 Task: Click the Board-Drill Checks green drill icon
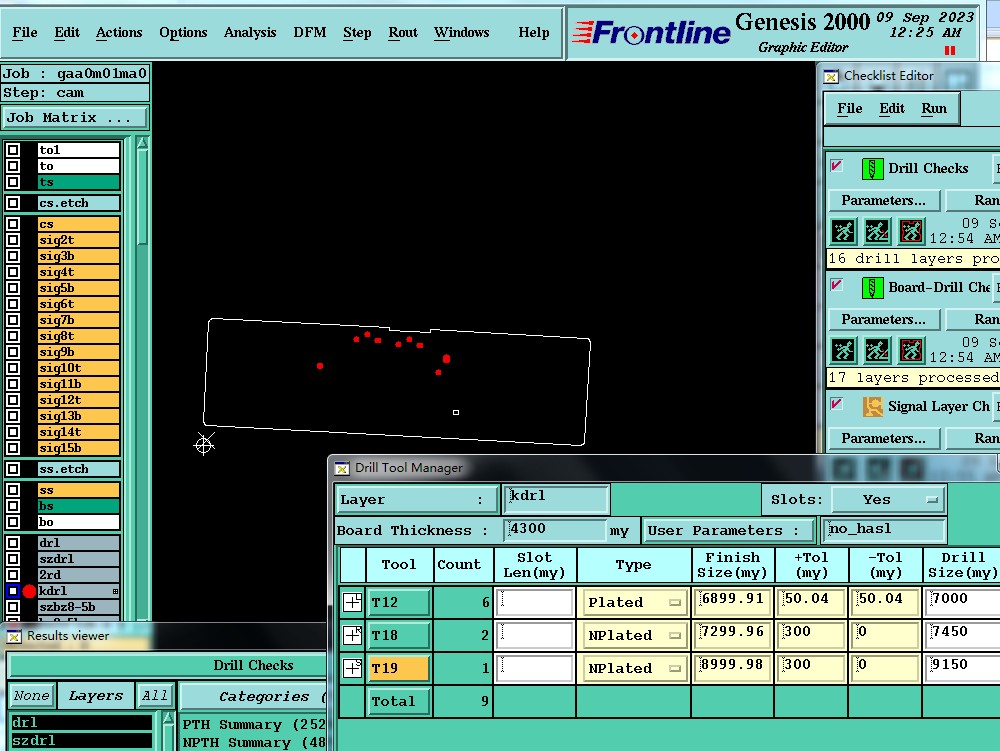click(x=872, y=288)
